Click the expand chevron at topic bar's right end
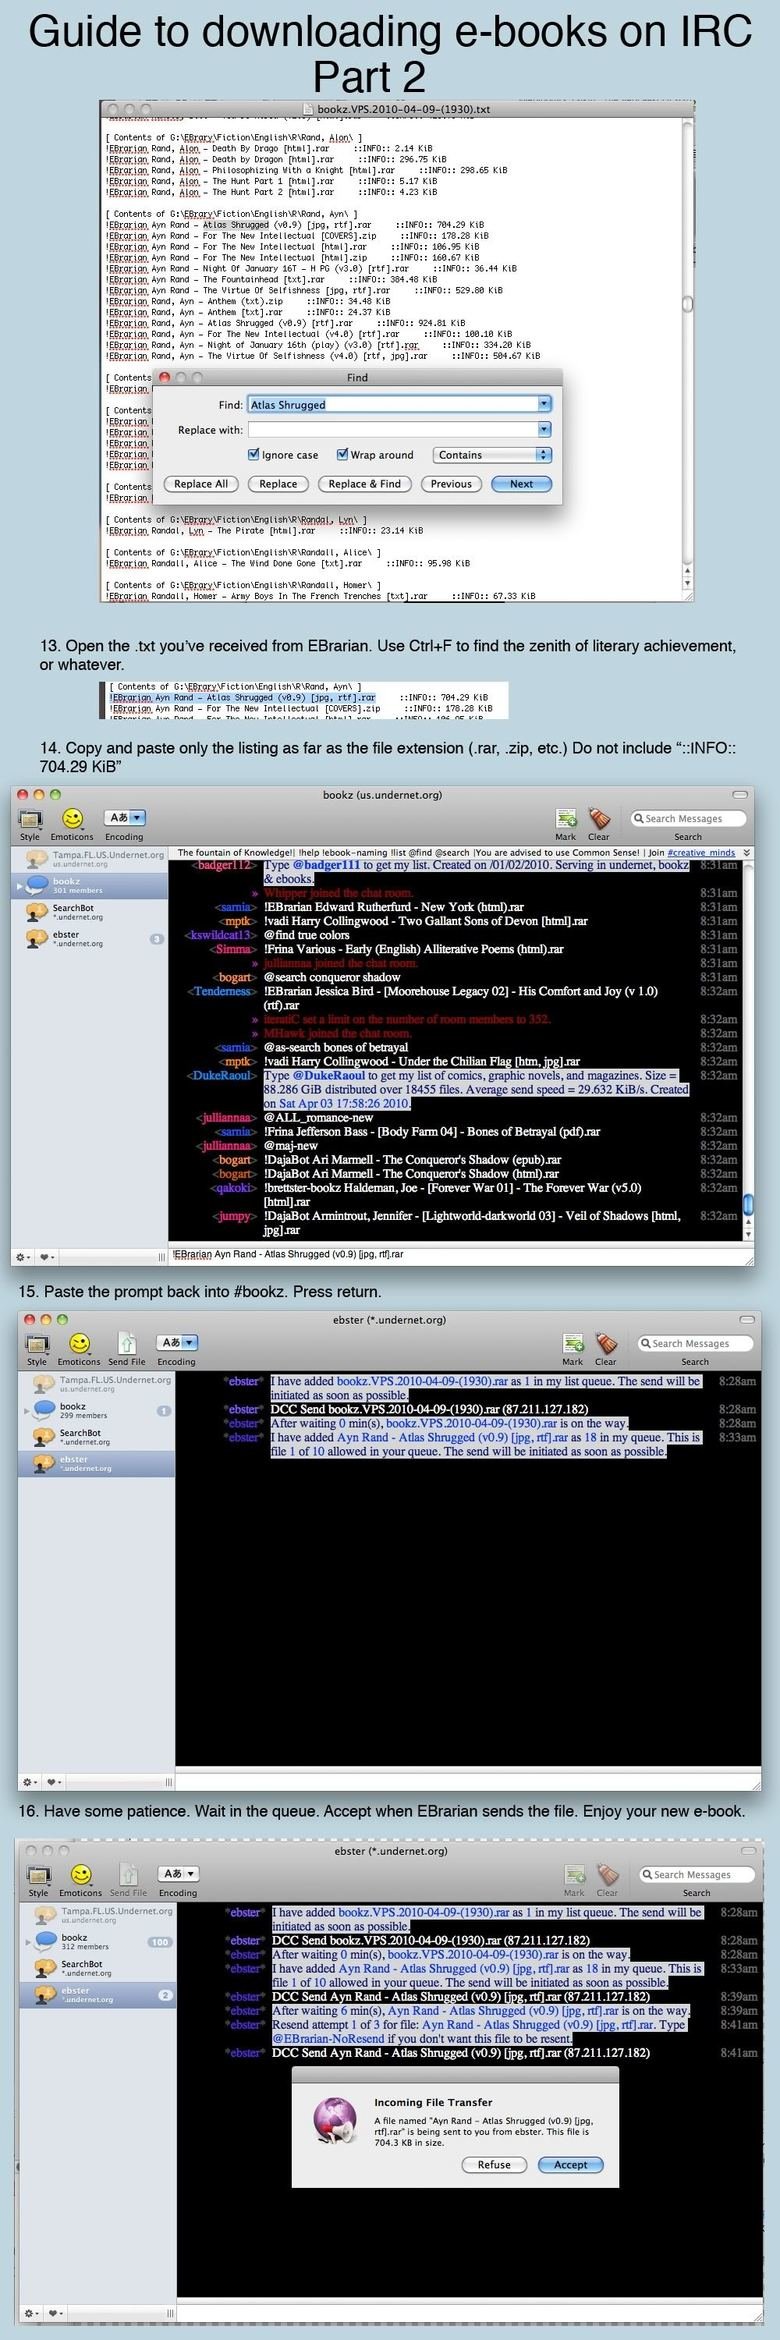This screenshot has height=2340, width=780. [x=746, y=853]
